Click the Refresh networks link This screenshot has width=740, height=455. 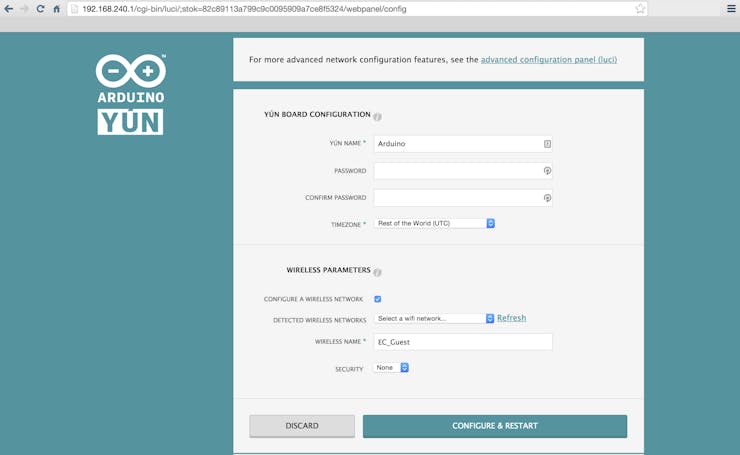click(511, 318)
